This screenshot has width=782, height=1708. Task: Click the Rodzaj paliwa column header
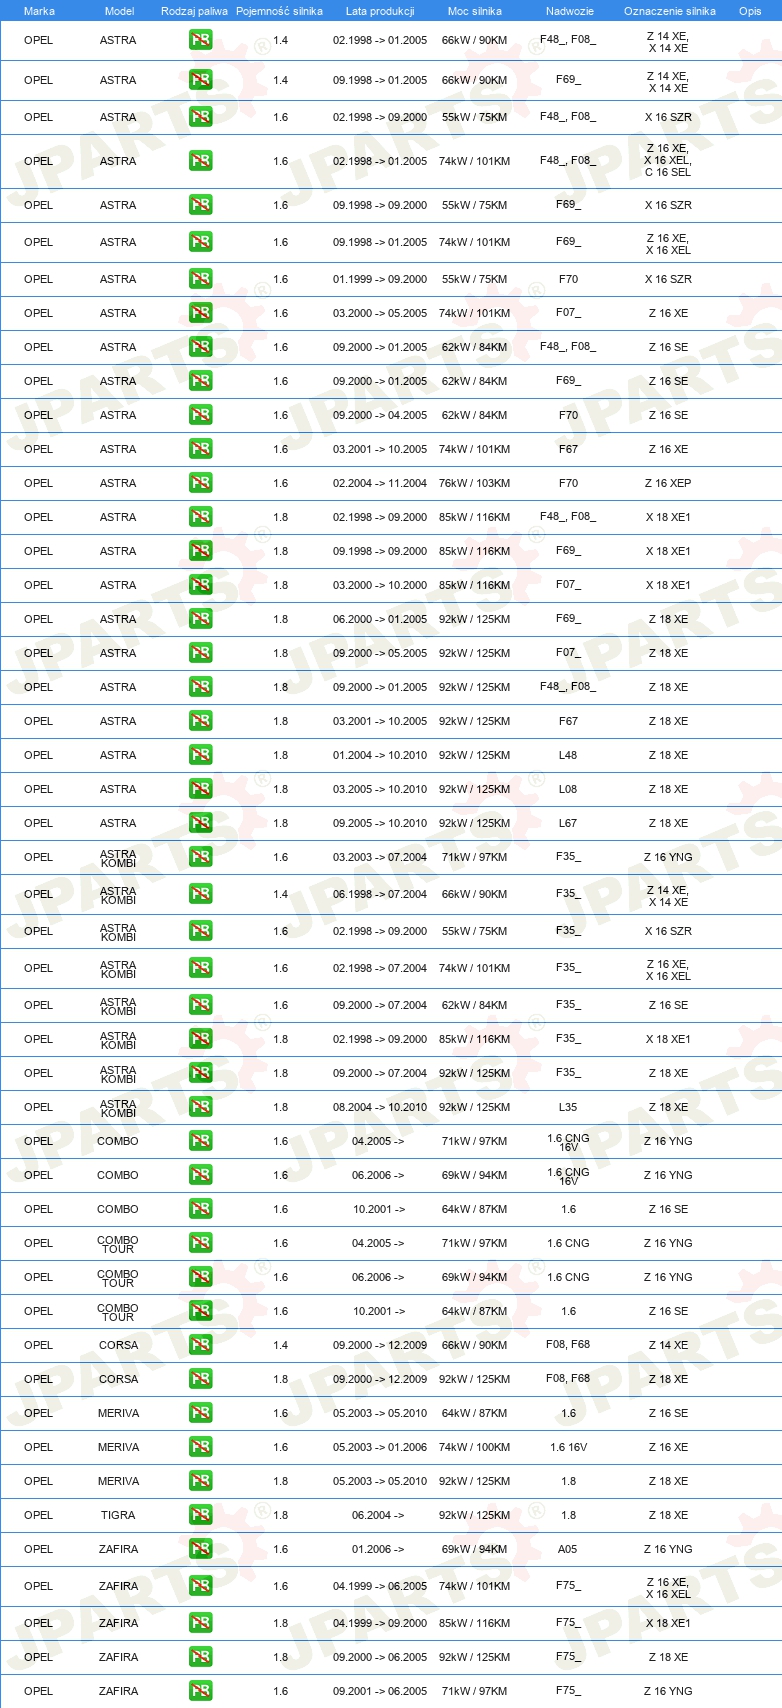pyautogui.click(x=194, y=11)
